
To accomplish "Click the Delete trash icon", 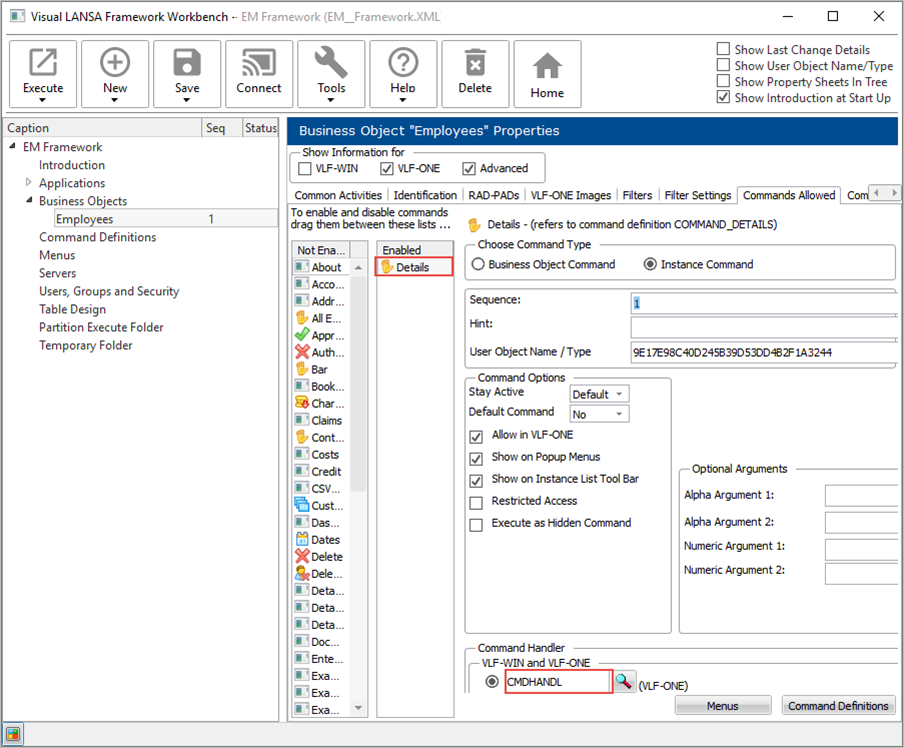I will click(475, 65).
